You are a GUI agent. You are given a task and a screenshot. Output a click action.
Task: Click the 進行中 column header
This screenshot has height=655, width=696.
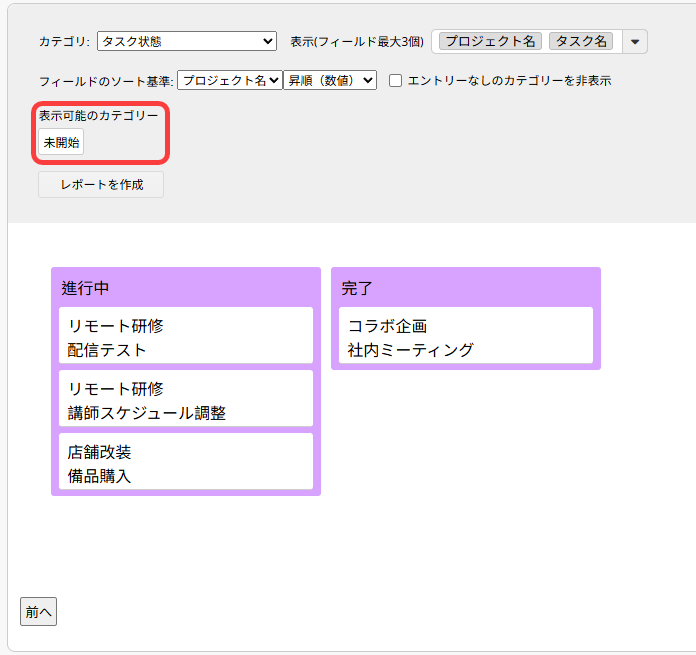click(x=85, y=288)
